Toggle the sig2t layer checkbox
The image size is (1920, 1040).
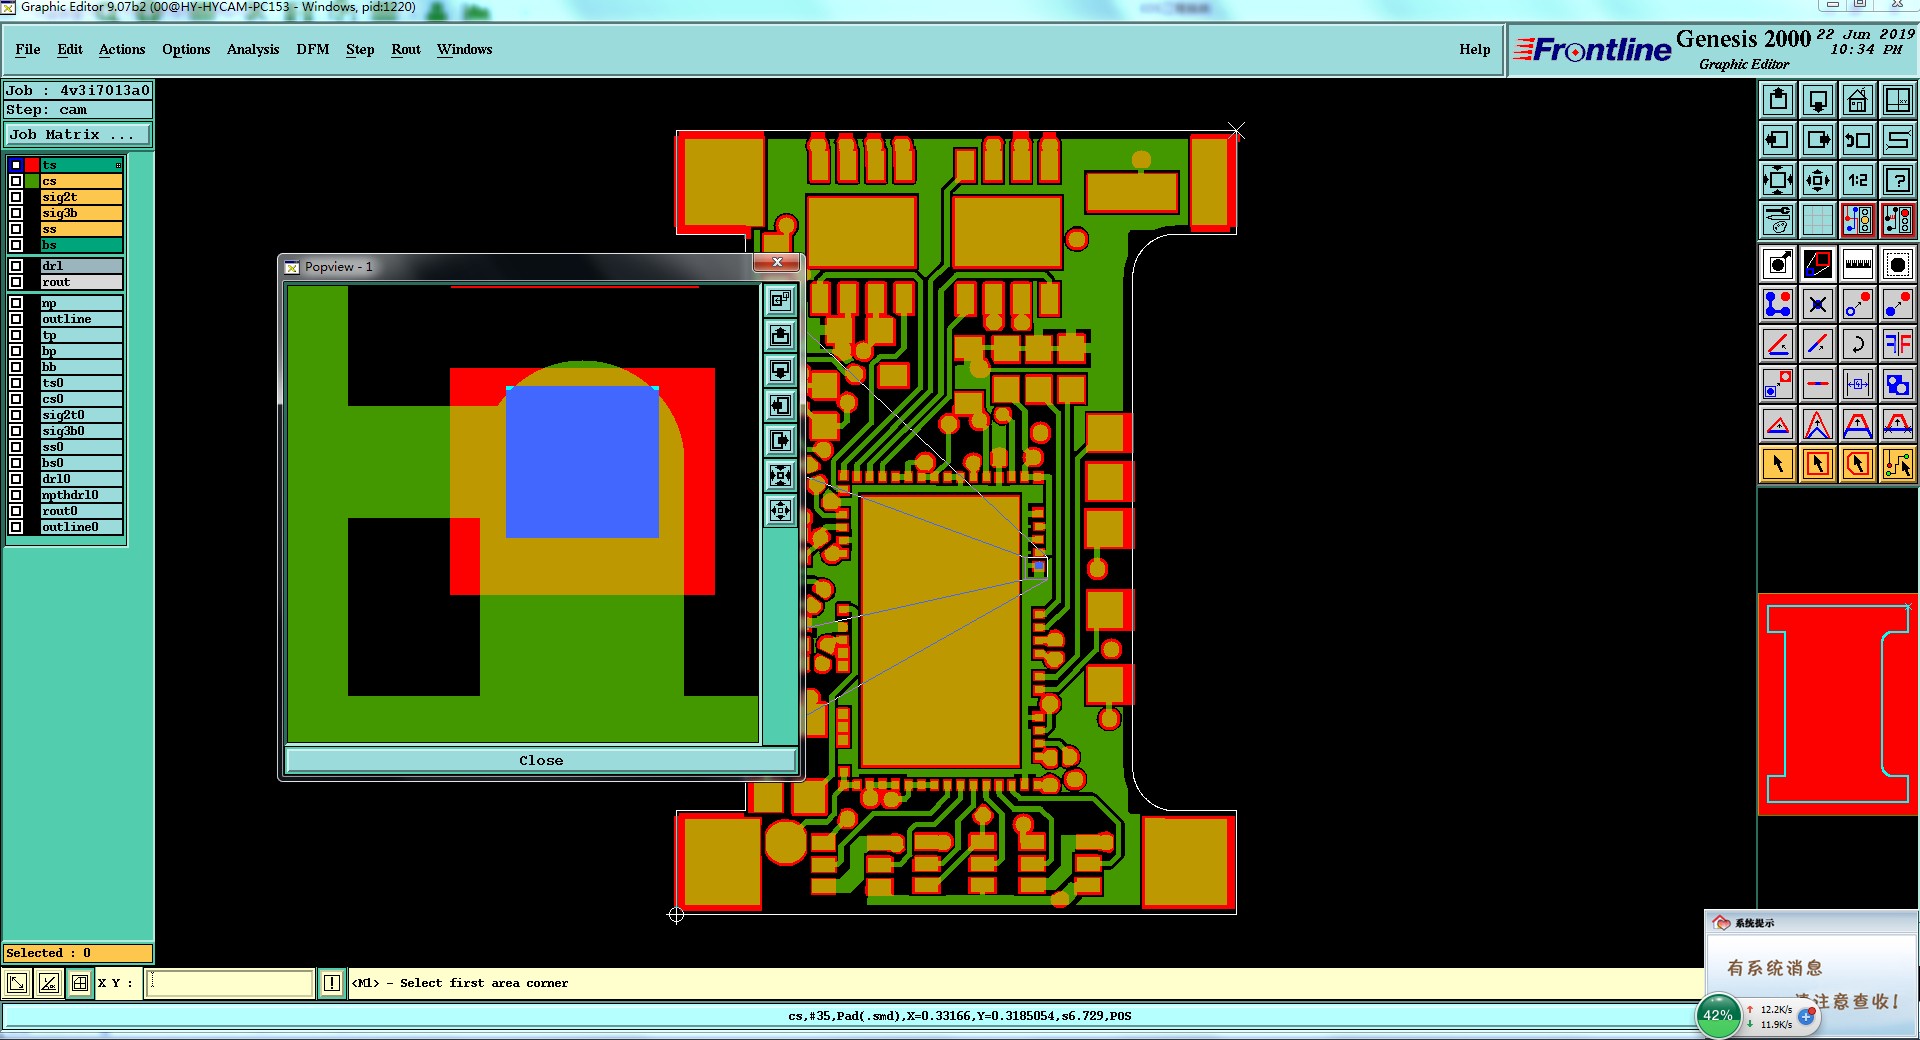click(x=16, y=197)
